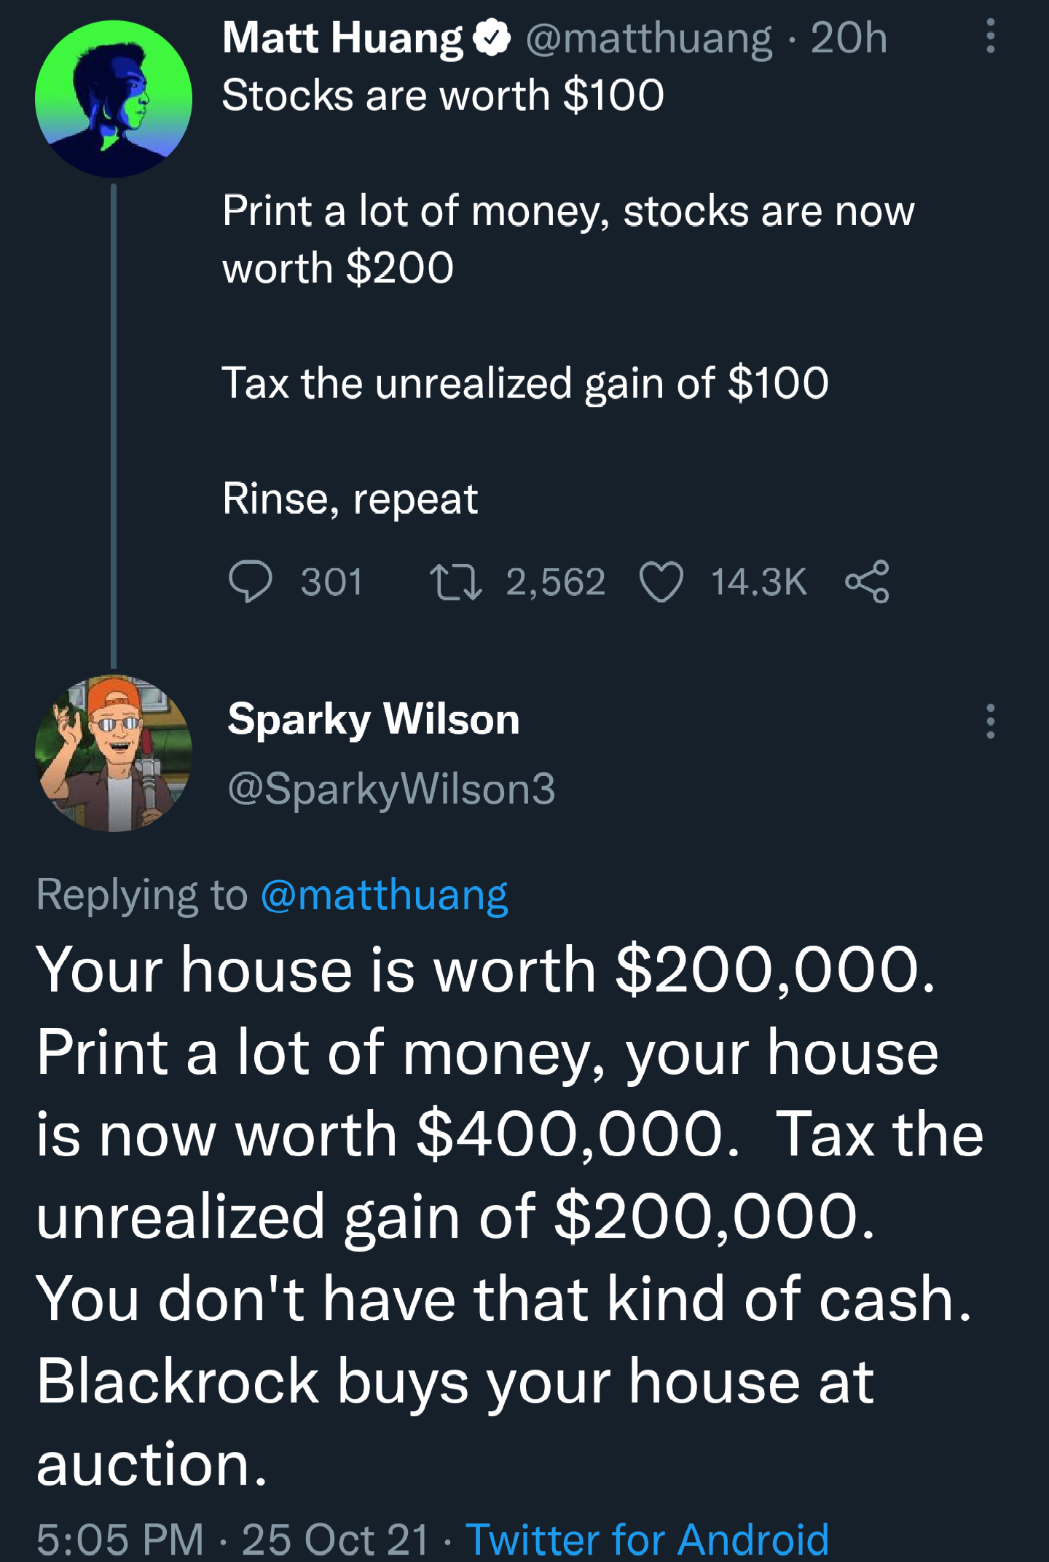The image size is (1049, 1562).
Task: Click the @matthuang mention in Replying to
Action: (384, 894)
